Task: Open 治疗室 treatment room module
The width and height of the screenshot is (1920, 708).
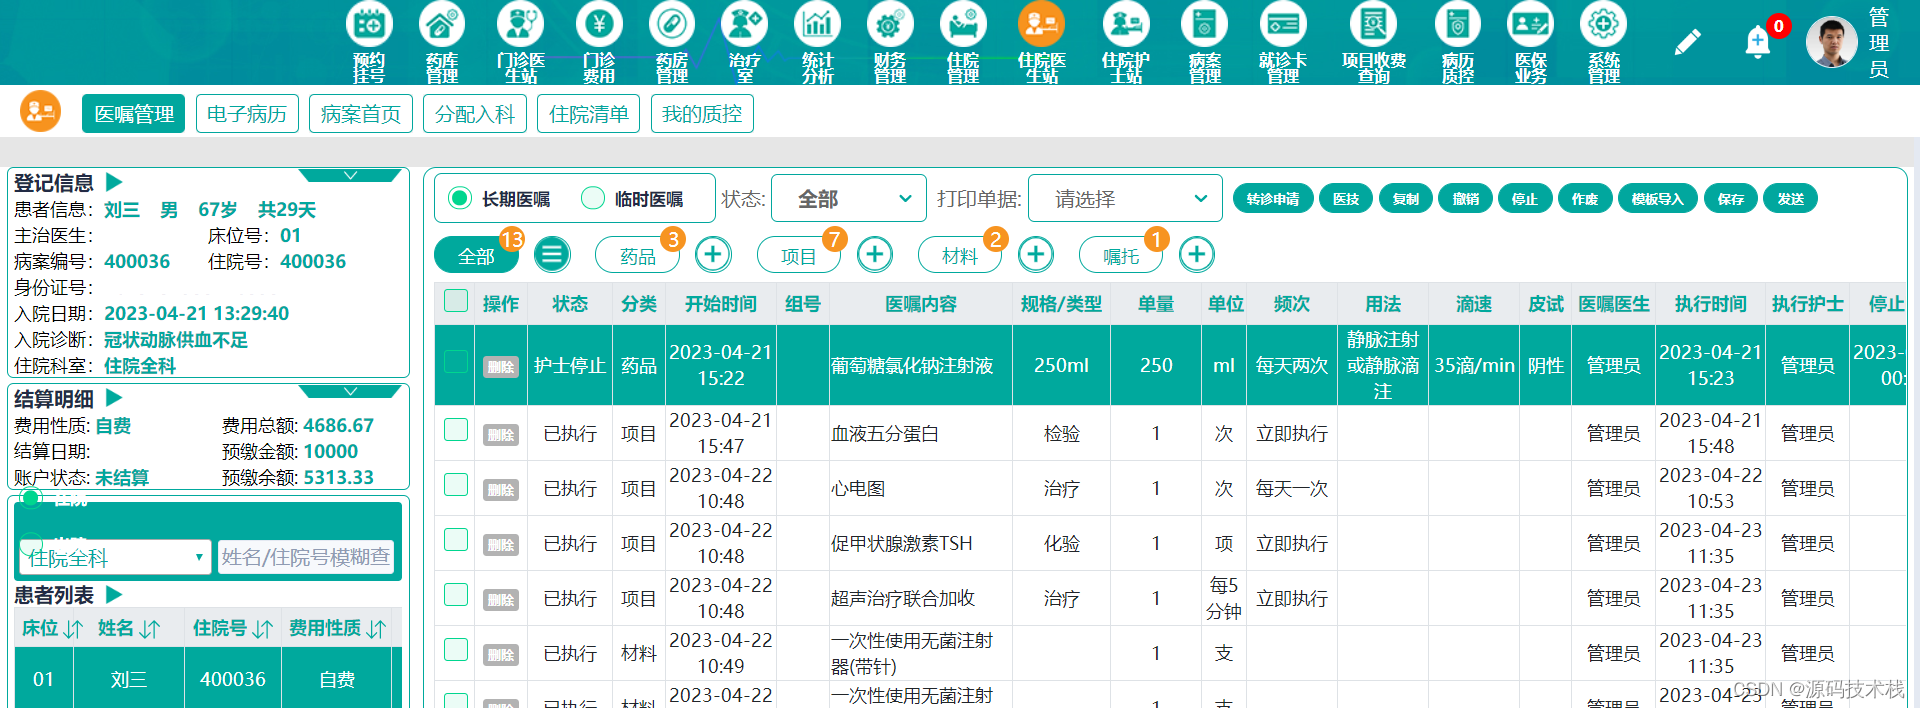Action: point(745,42)
